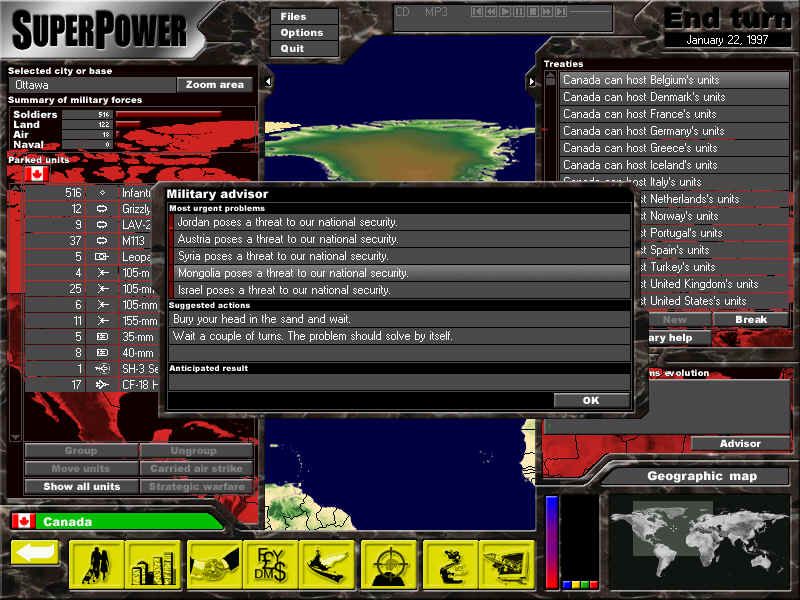This screenshot has width=800, height=600.
Task: Click the date January 22, 1997
Action: tap(727, 40)
